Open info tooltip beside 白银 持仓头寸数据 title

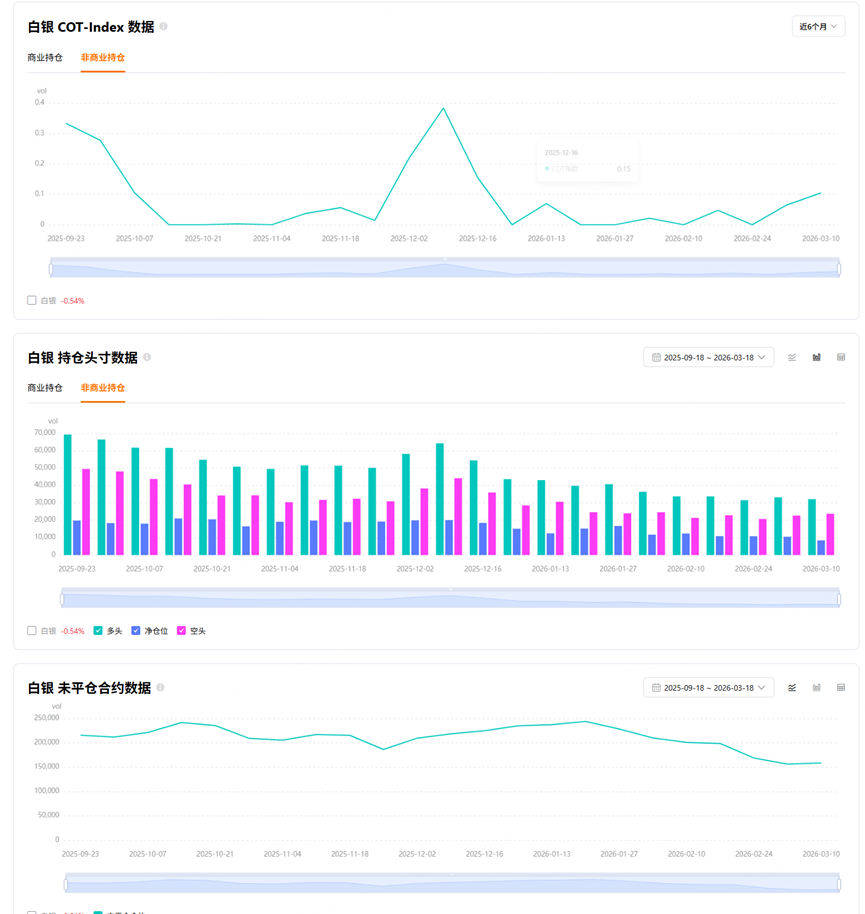click(147, 357)
